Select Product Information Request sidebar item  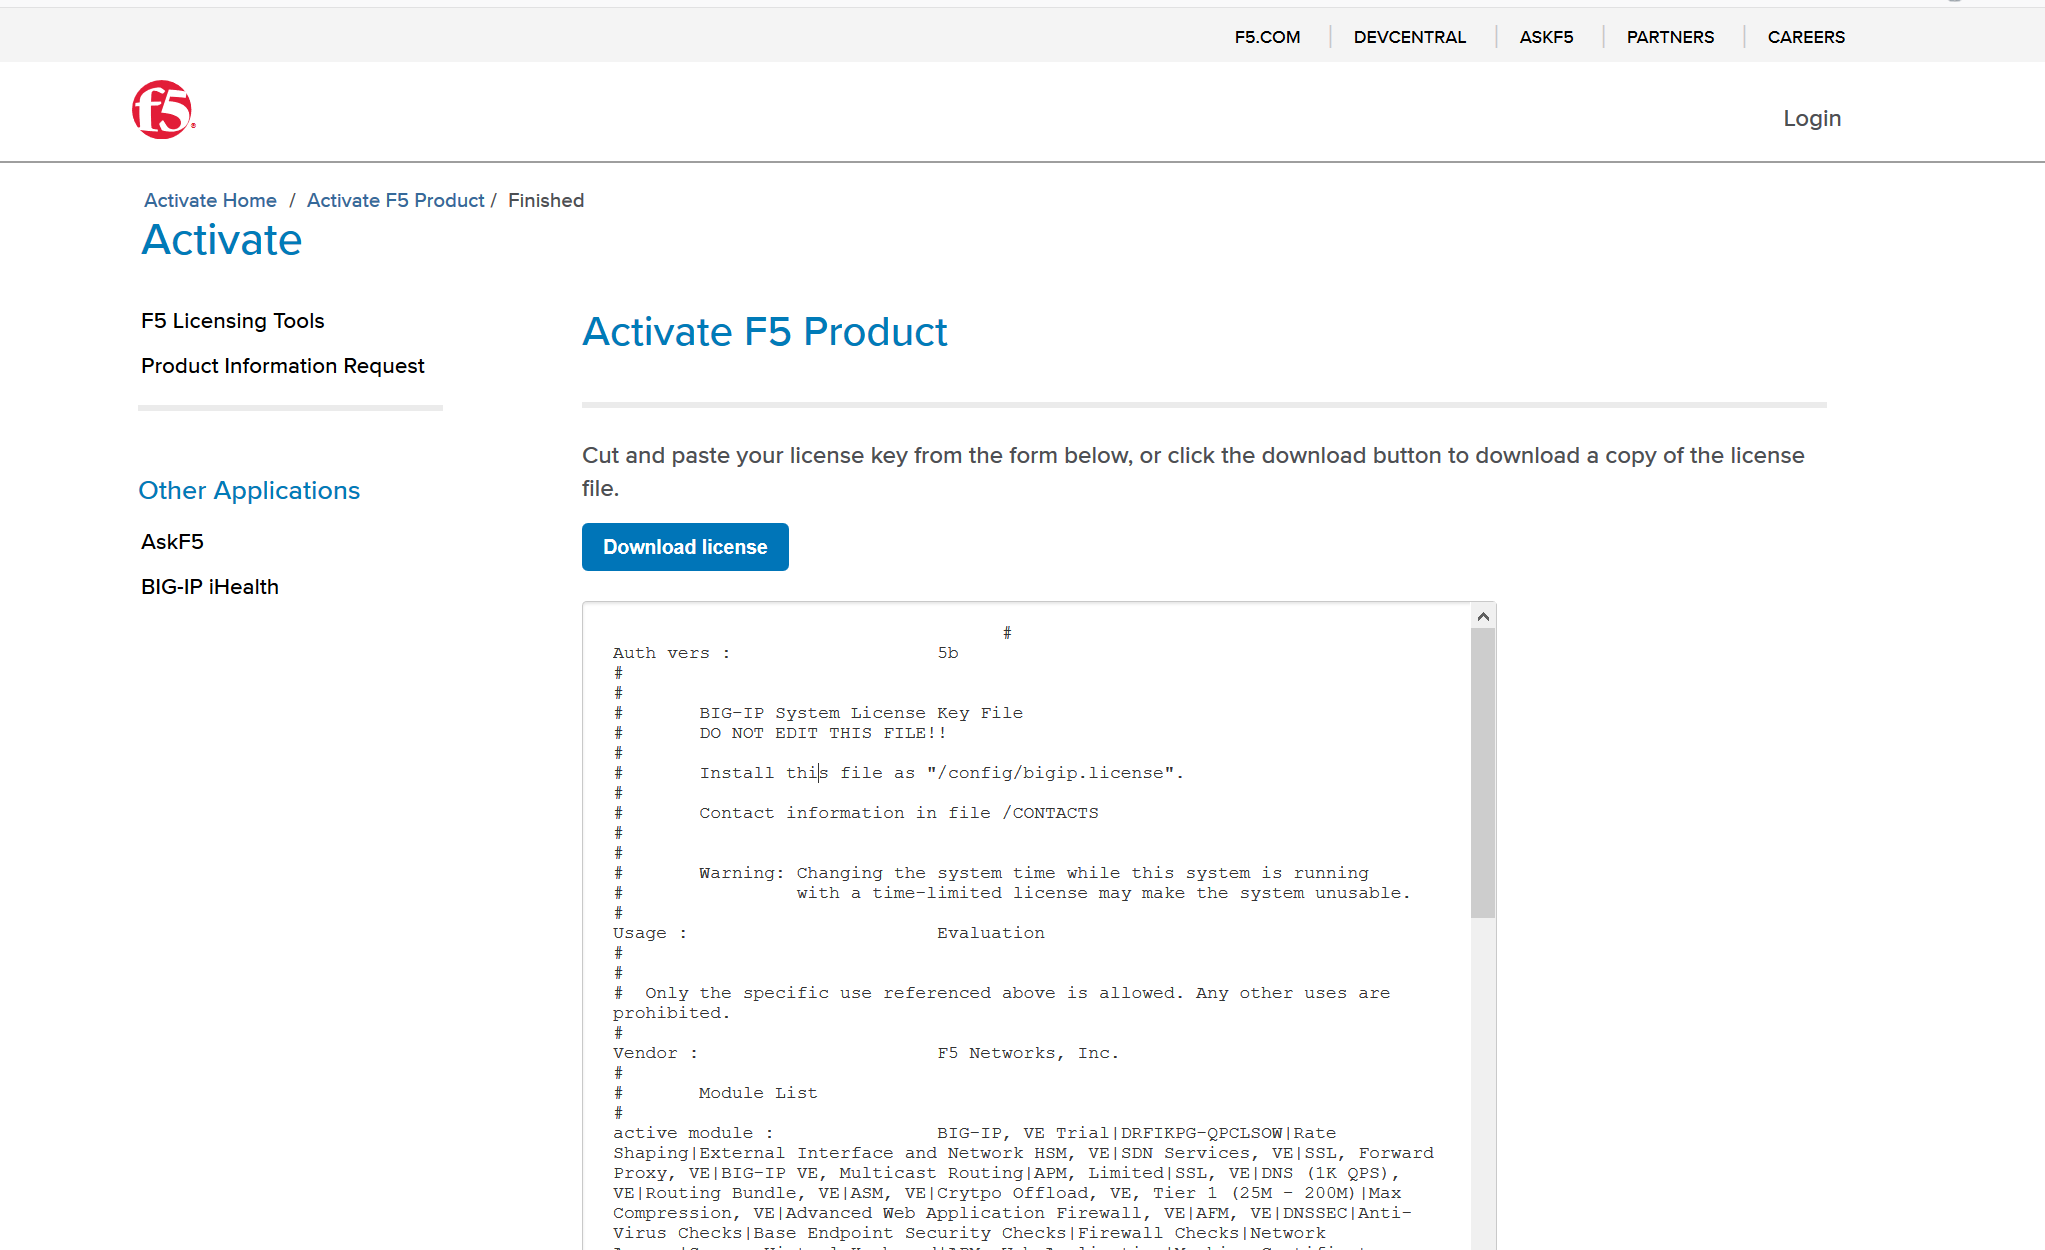tap(283, 366)
